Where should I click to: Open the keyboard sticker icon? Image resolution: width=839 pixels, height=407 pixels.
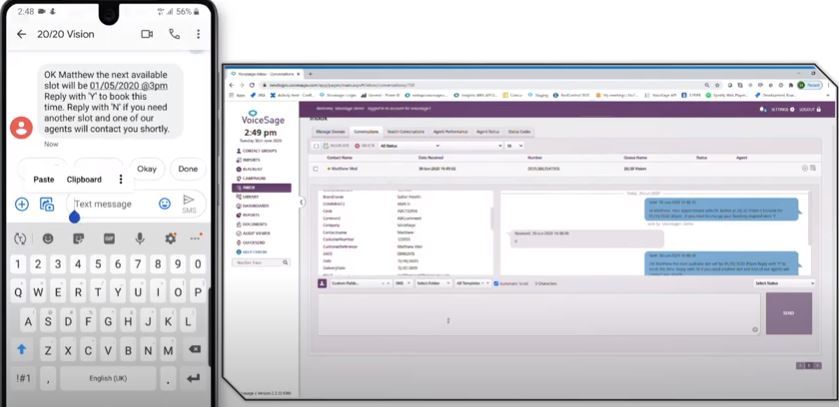coord(78,239)
